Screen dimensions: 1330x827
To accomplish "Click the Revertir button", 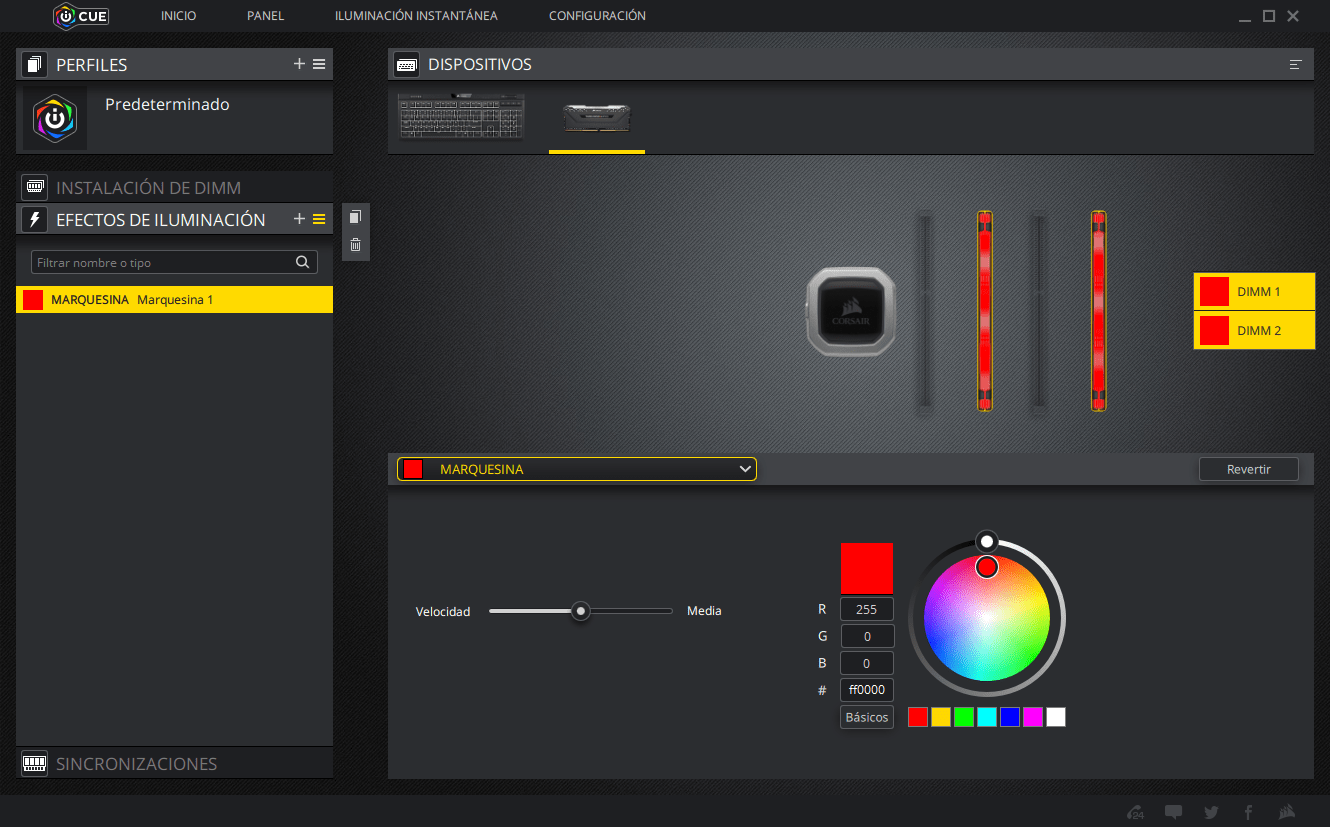I will coord(1248,469).
